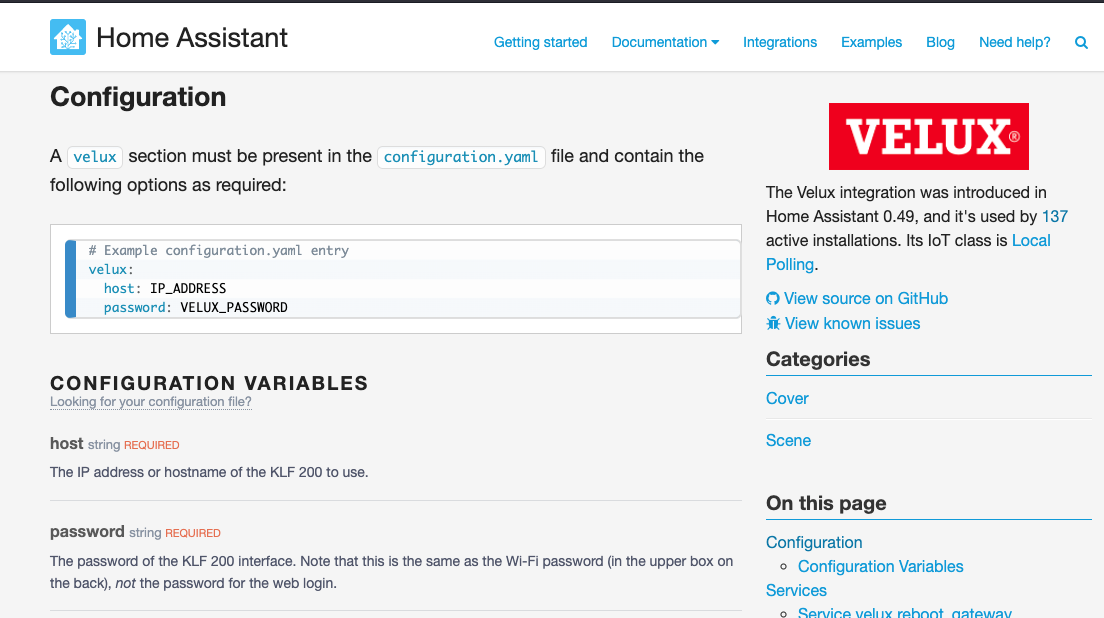Viewport: 1104px width, 618px height.
Task: Select the Velux logo image
Action: [928, 136]
